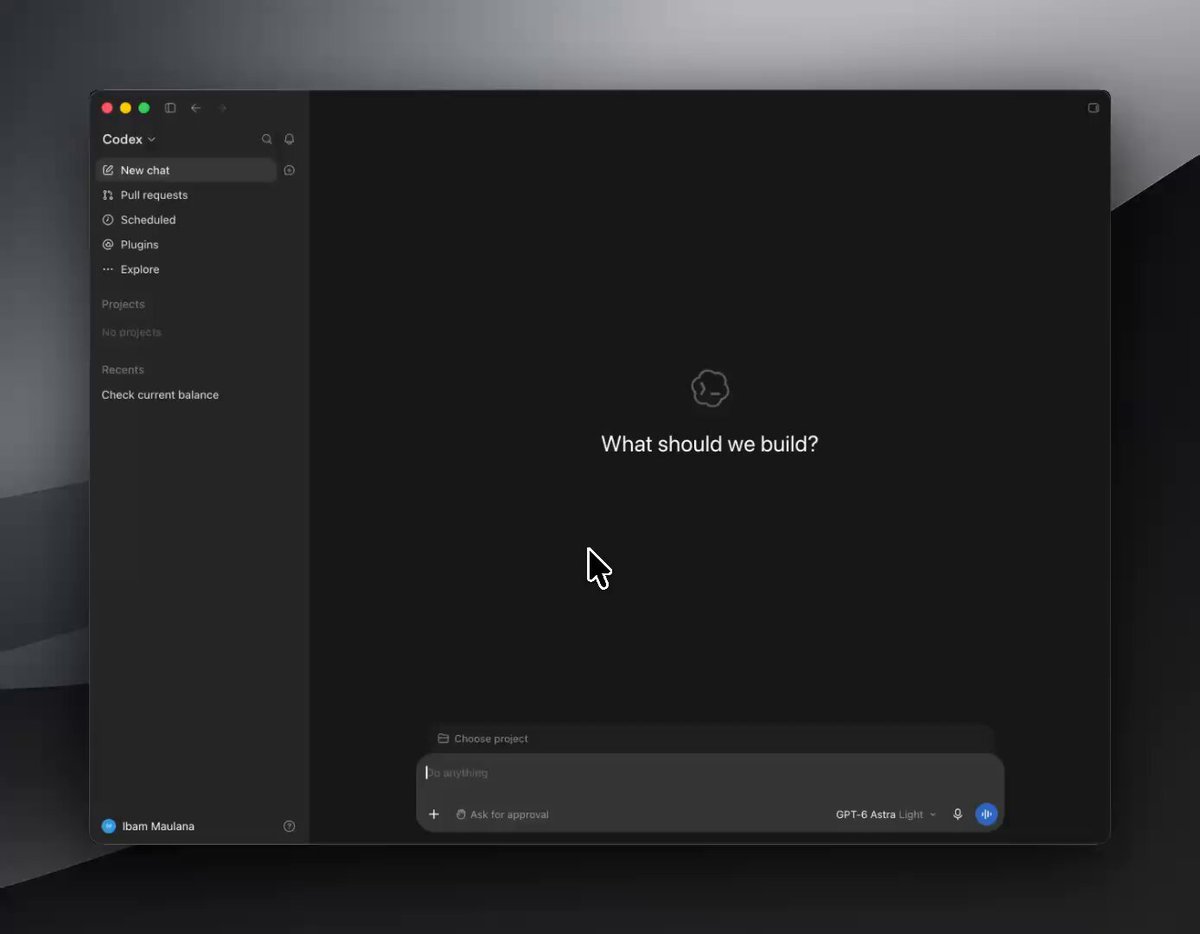Click the Ibam Maulana account name

[158, 827]
